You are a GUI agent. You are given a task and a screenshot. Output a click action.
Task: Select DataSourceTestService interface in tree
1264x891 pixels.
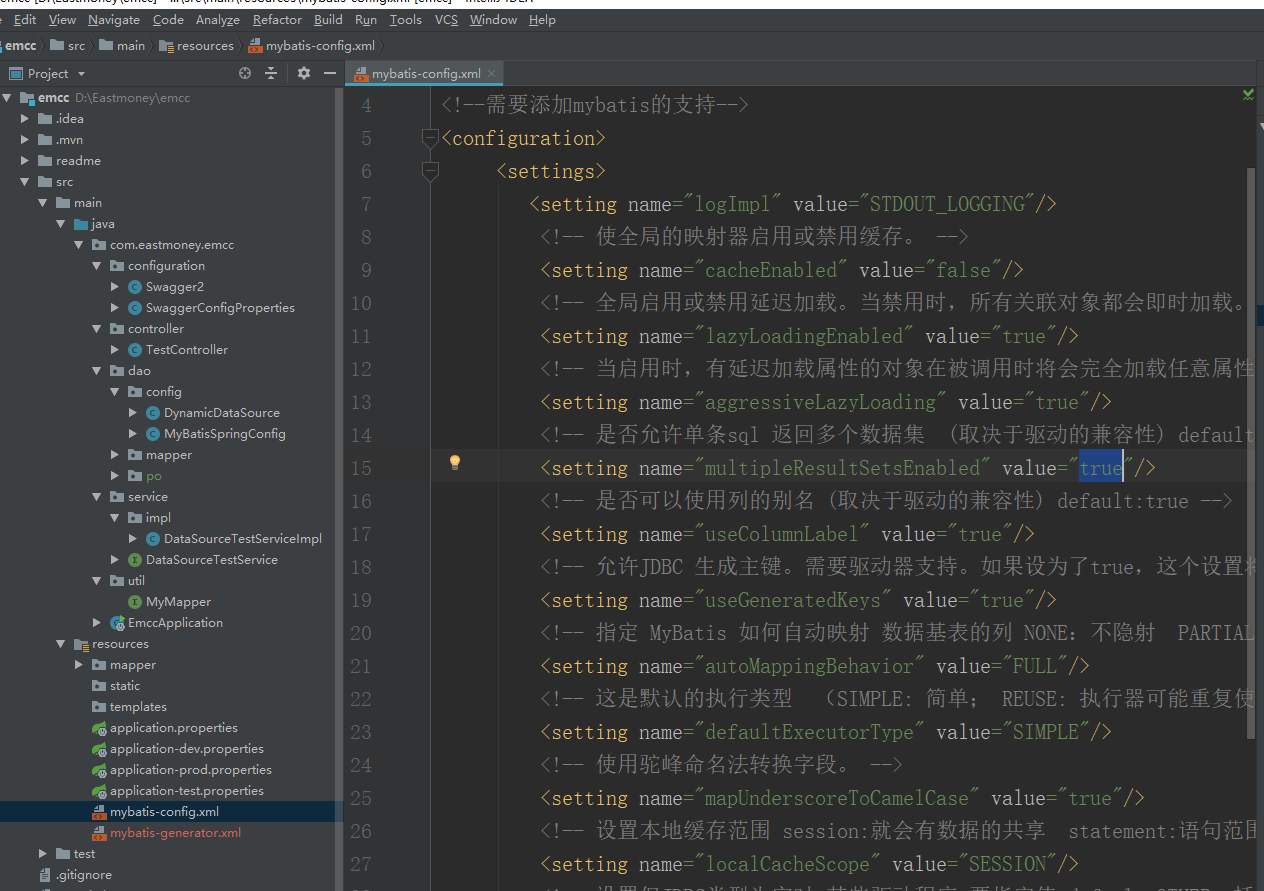(212, 560)
